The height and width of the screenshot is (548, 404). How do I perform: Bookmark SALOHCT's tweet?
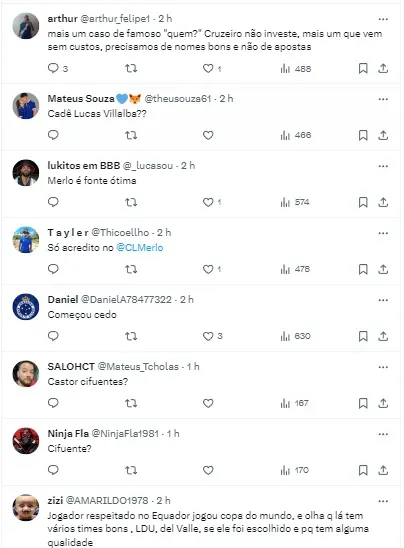[x=363, y=403]
